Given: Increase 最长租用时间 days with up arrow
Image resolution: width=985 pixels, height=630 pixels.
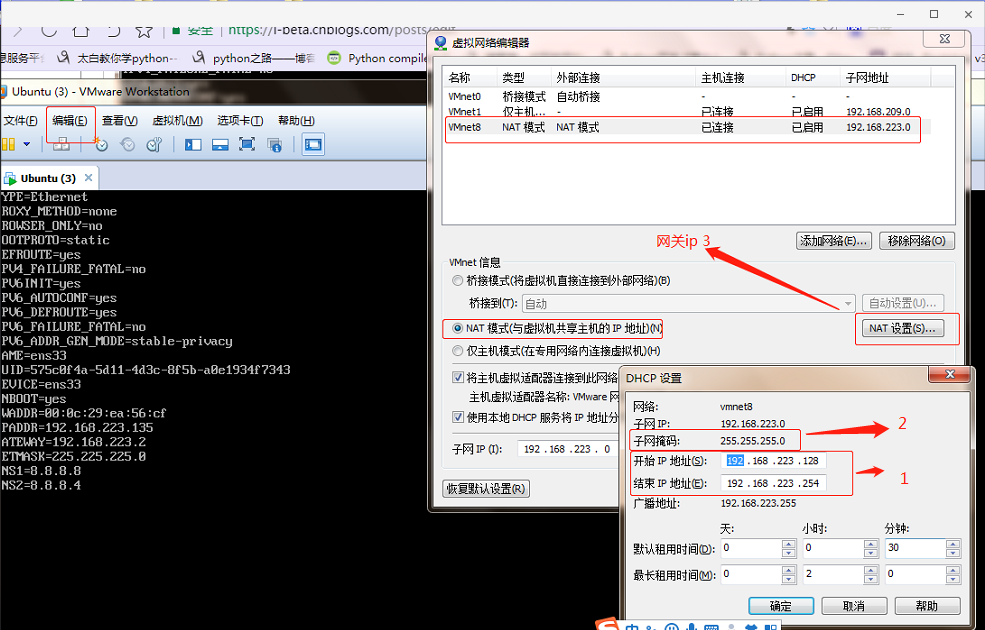Looking at the screenshot, I should coord(788,570).
